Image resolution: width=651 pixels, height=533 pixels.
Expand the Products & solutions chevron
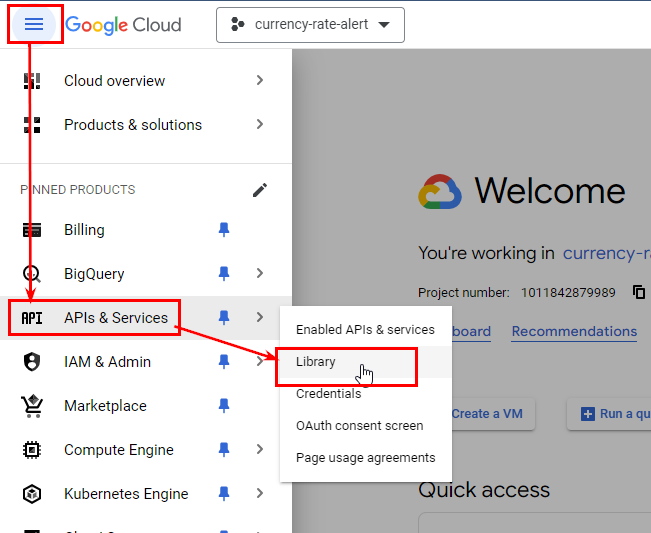click(260, 125)
